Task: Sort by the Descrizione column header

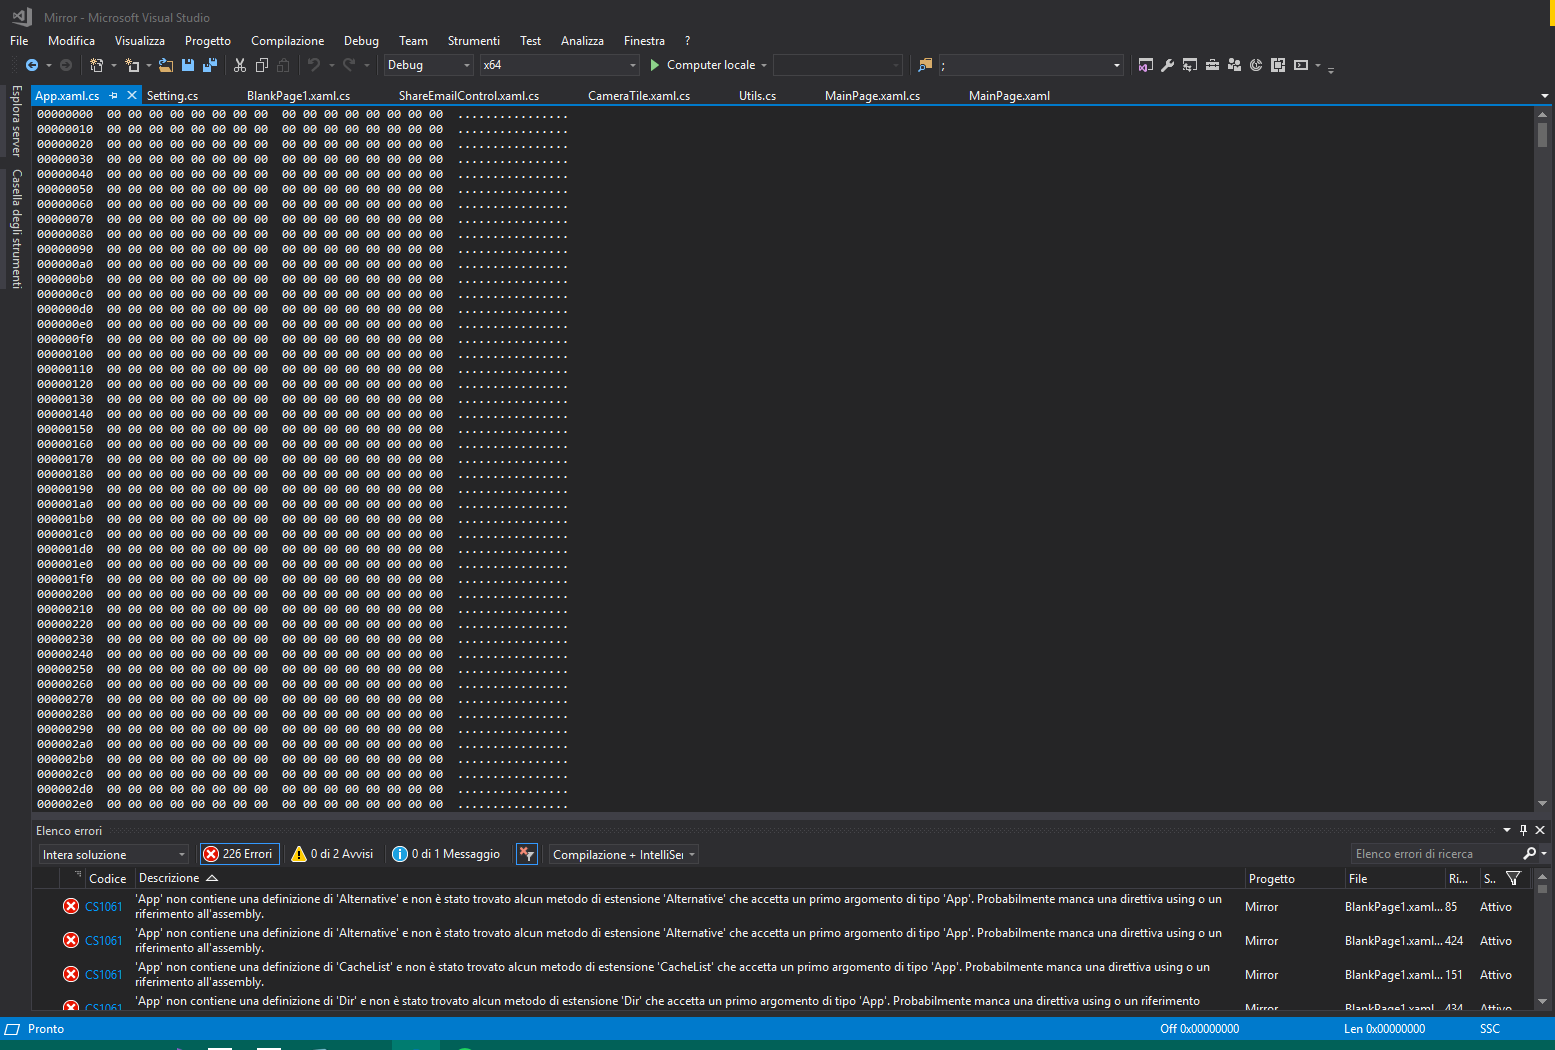Action: click(x=169, y=878)
